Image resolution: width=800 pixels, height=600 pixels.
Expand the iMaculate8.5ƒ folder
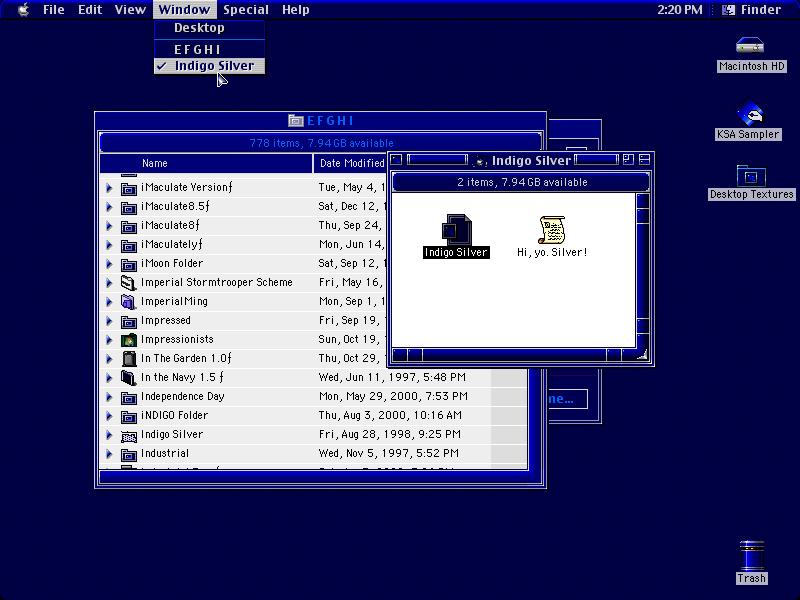pos(109,207)
